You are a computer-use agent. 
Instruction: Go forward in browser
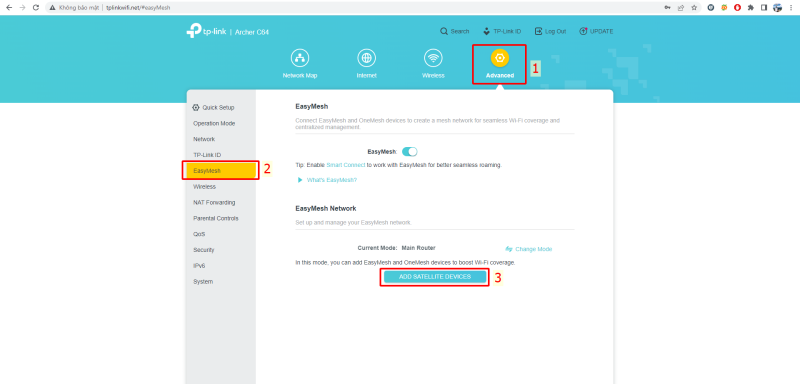tap(22, 8)
